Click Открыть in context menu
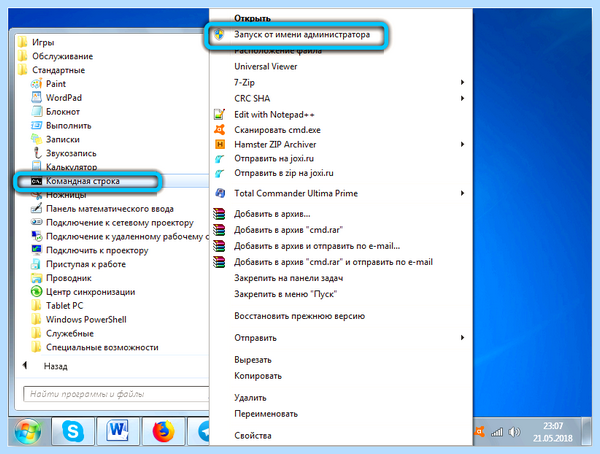This screenshot has height=454, width=600. pyautogui.click(x=253, y=18)
